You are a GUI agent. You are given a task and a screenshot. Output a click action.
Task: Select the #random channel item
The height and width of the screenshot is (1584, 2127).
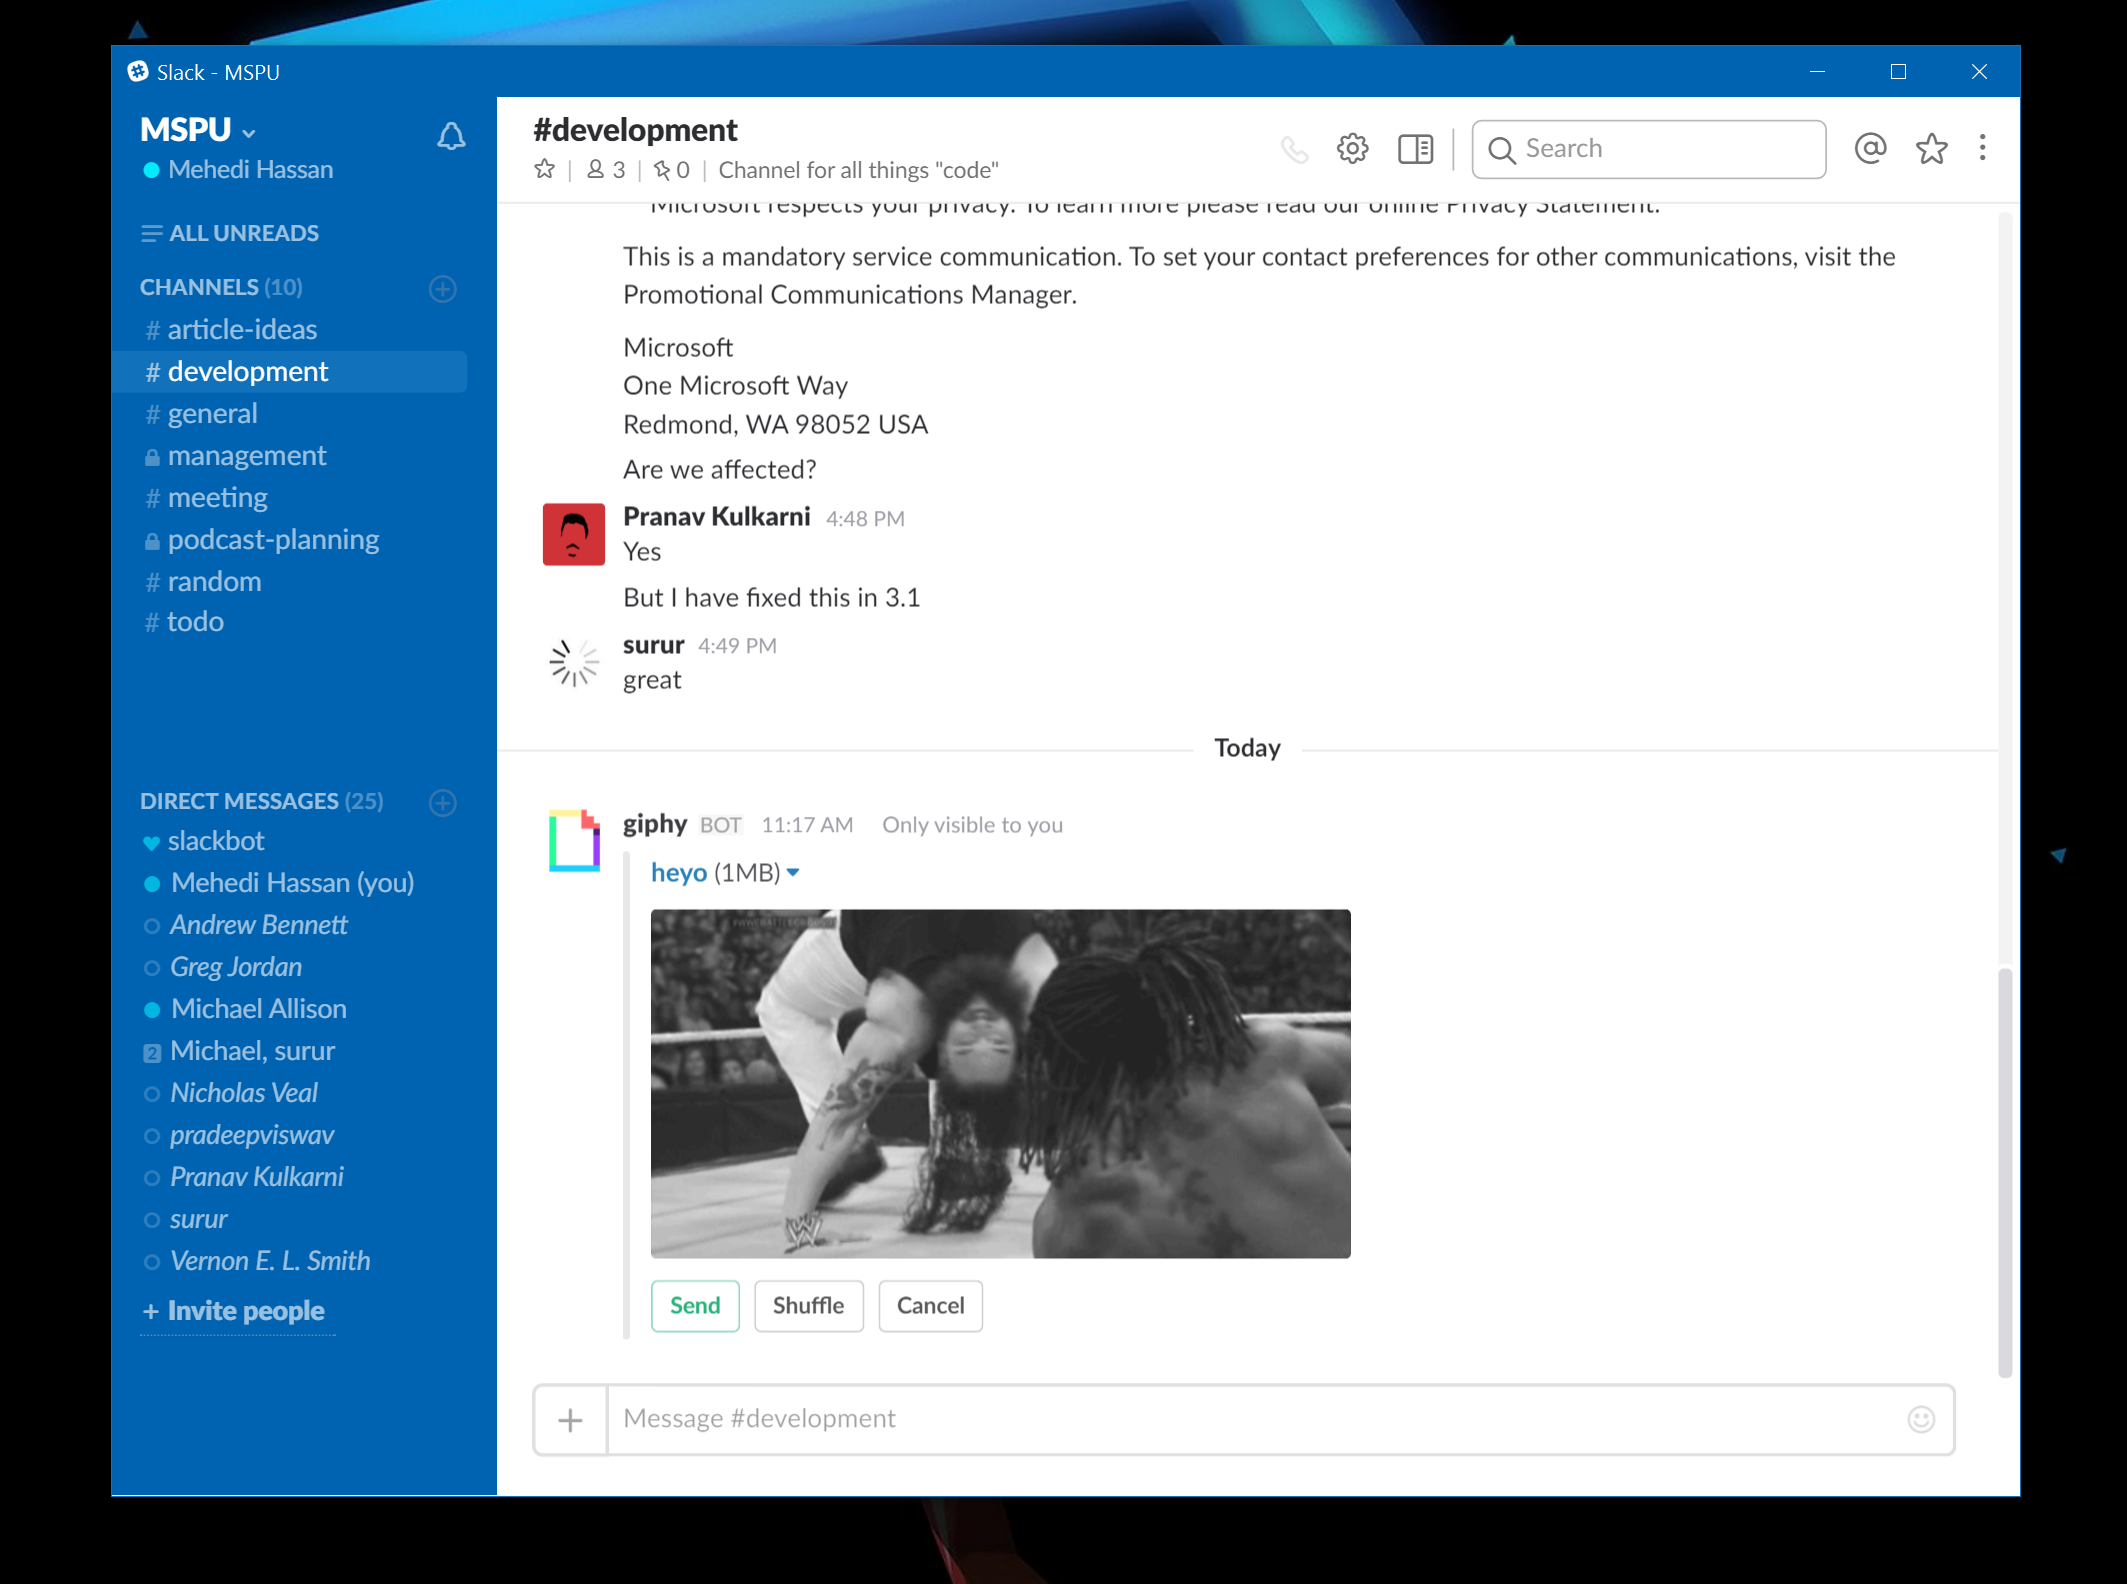click(x=213, y=579)
